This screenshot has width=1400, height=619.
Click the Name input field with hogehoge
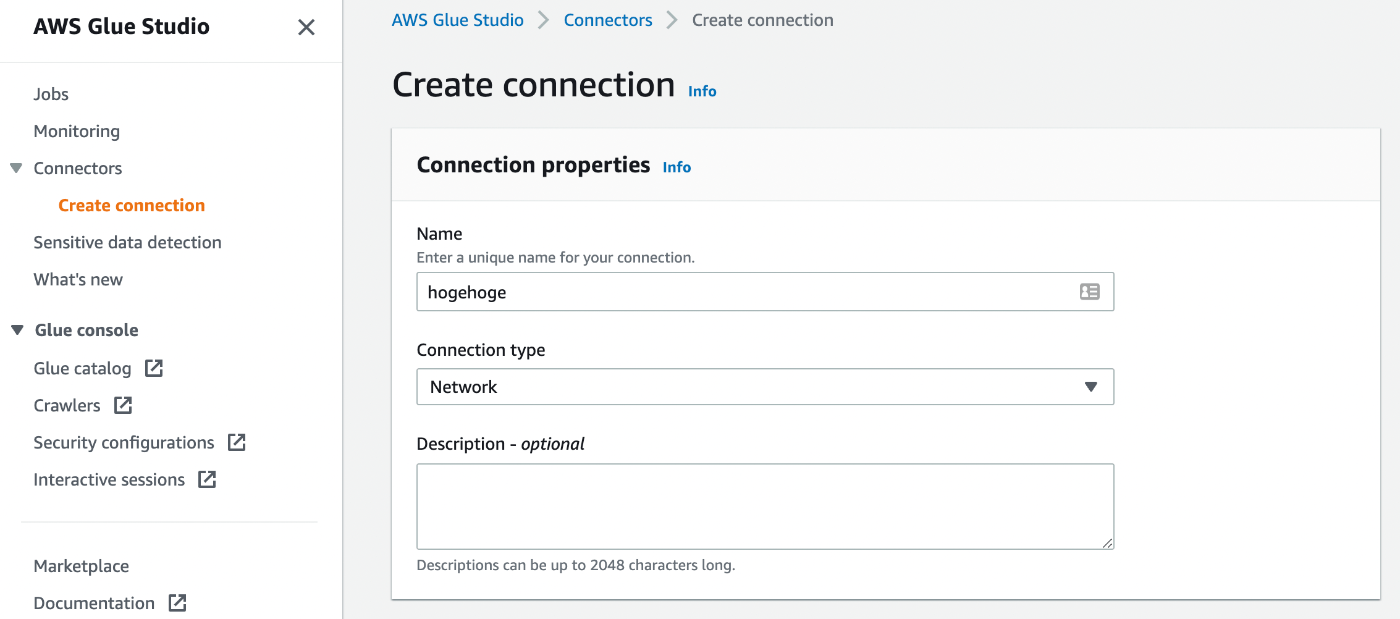click(765, 292)
